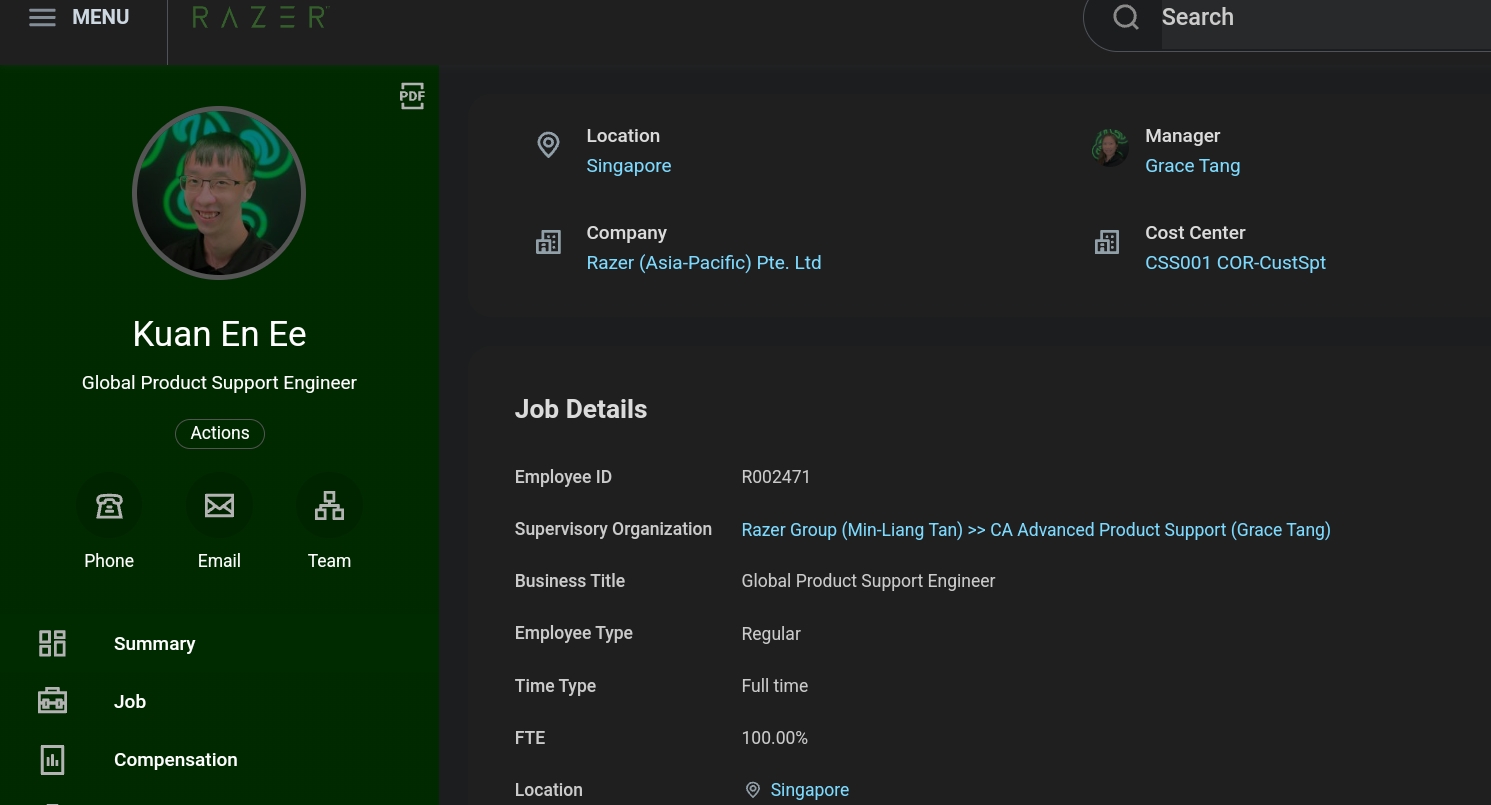Click the building icon beside Cost Center
1491x805 pixels.
coord(1107,242)
